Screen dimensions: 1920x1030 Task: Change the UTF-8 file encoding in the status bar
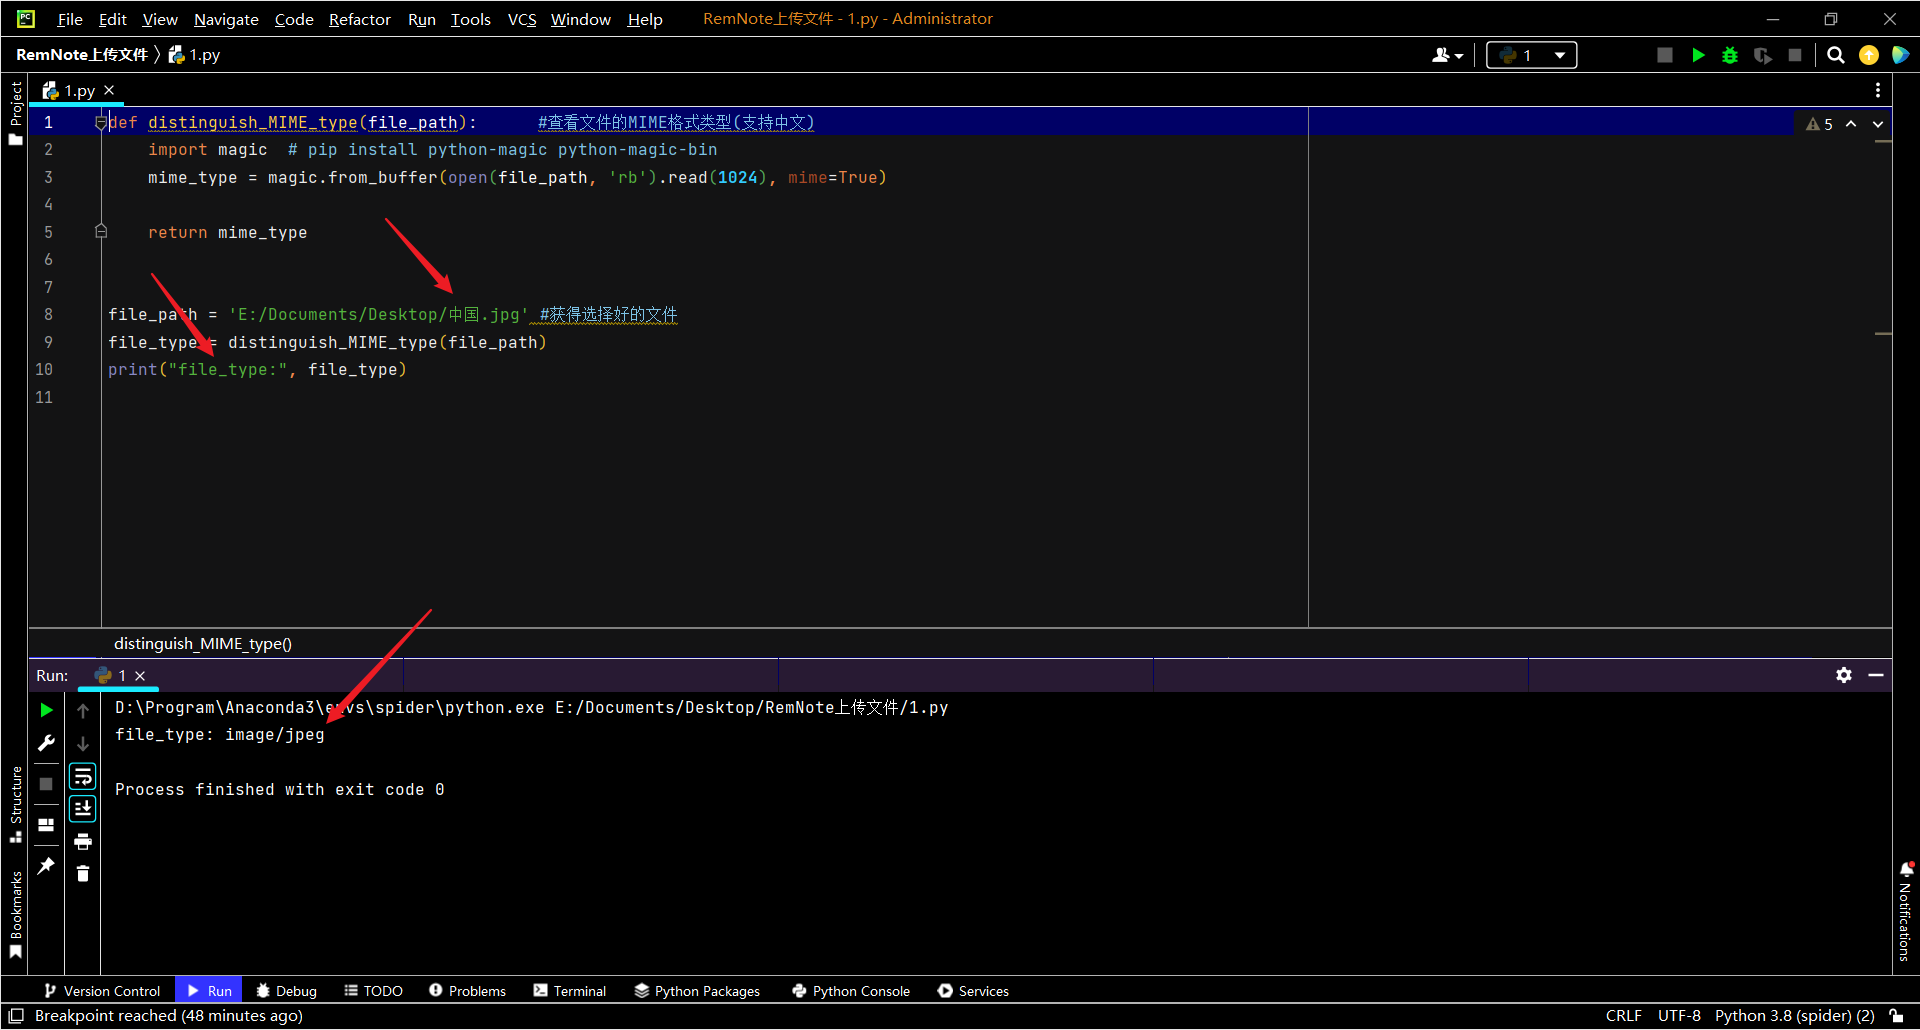point(1679,1016)
